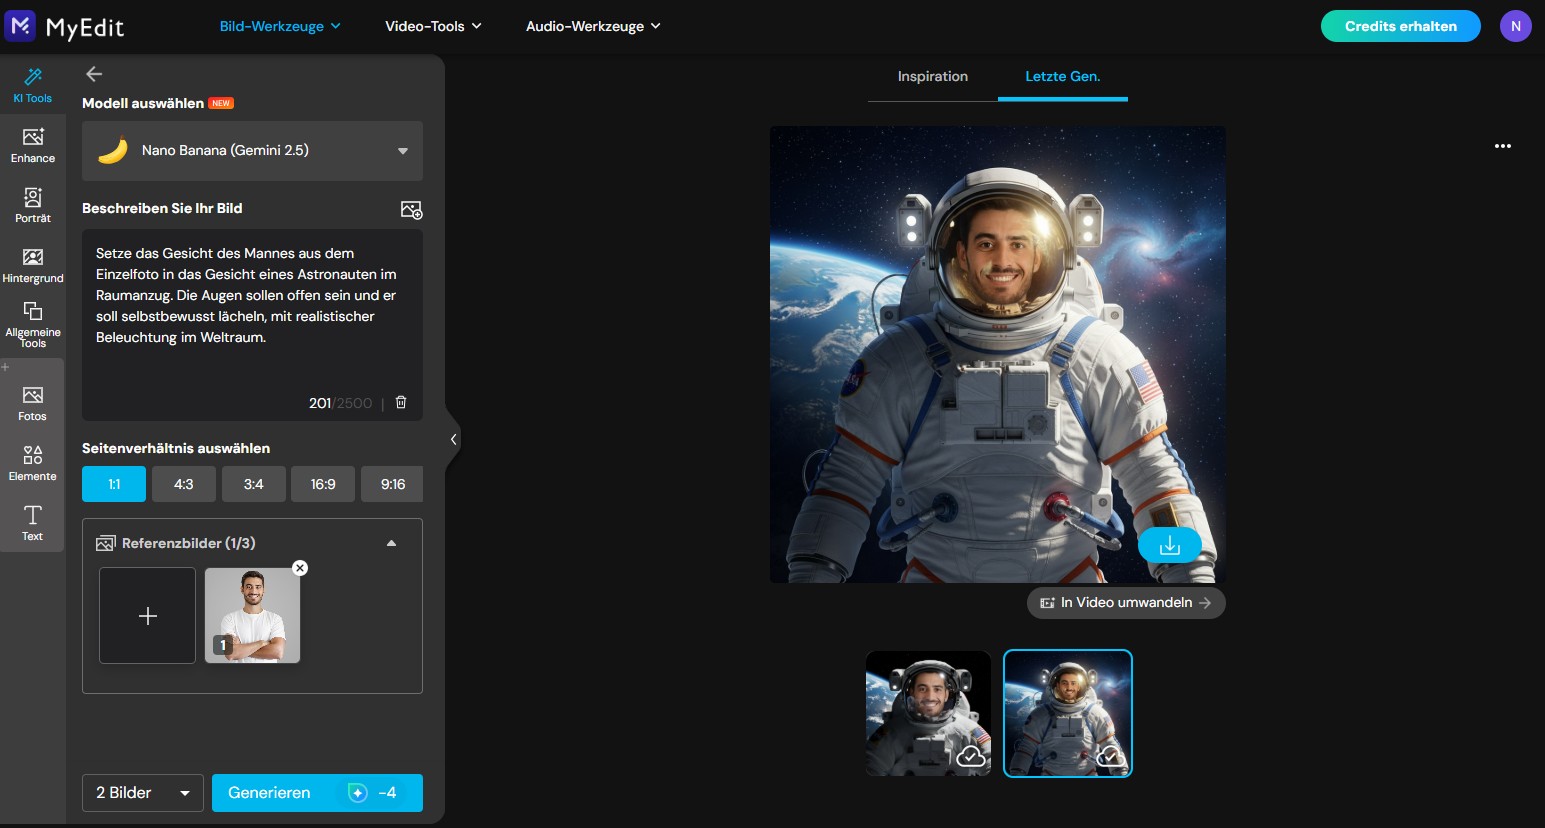Download the generated astronaut image
The height and width of the screenshot is (828, 1545).
pos(1169,545)
